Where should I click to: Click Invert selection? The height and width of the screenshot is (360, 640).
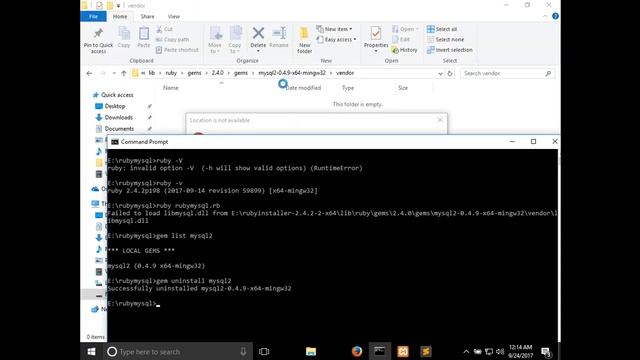tap(450, 50)
